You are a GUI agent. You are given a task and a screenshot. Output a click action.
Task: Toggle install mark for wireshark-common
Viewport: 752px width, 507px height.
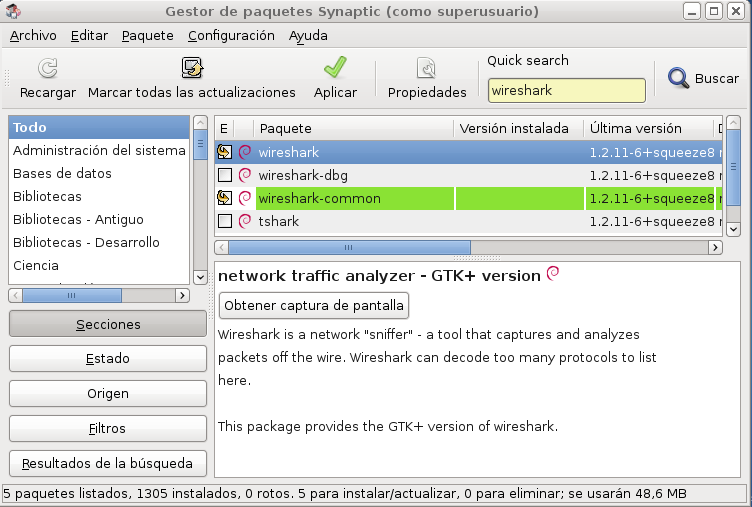224,198
